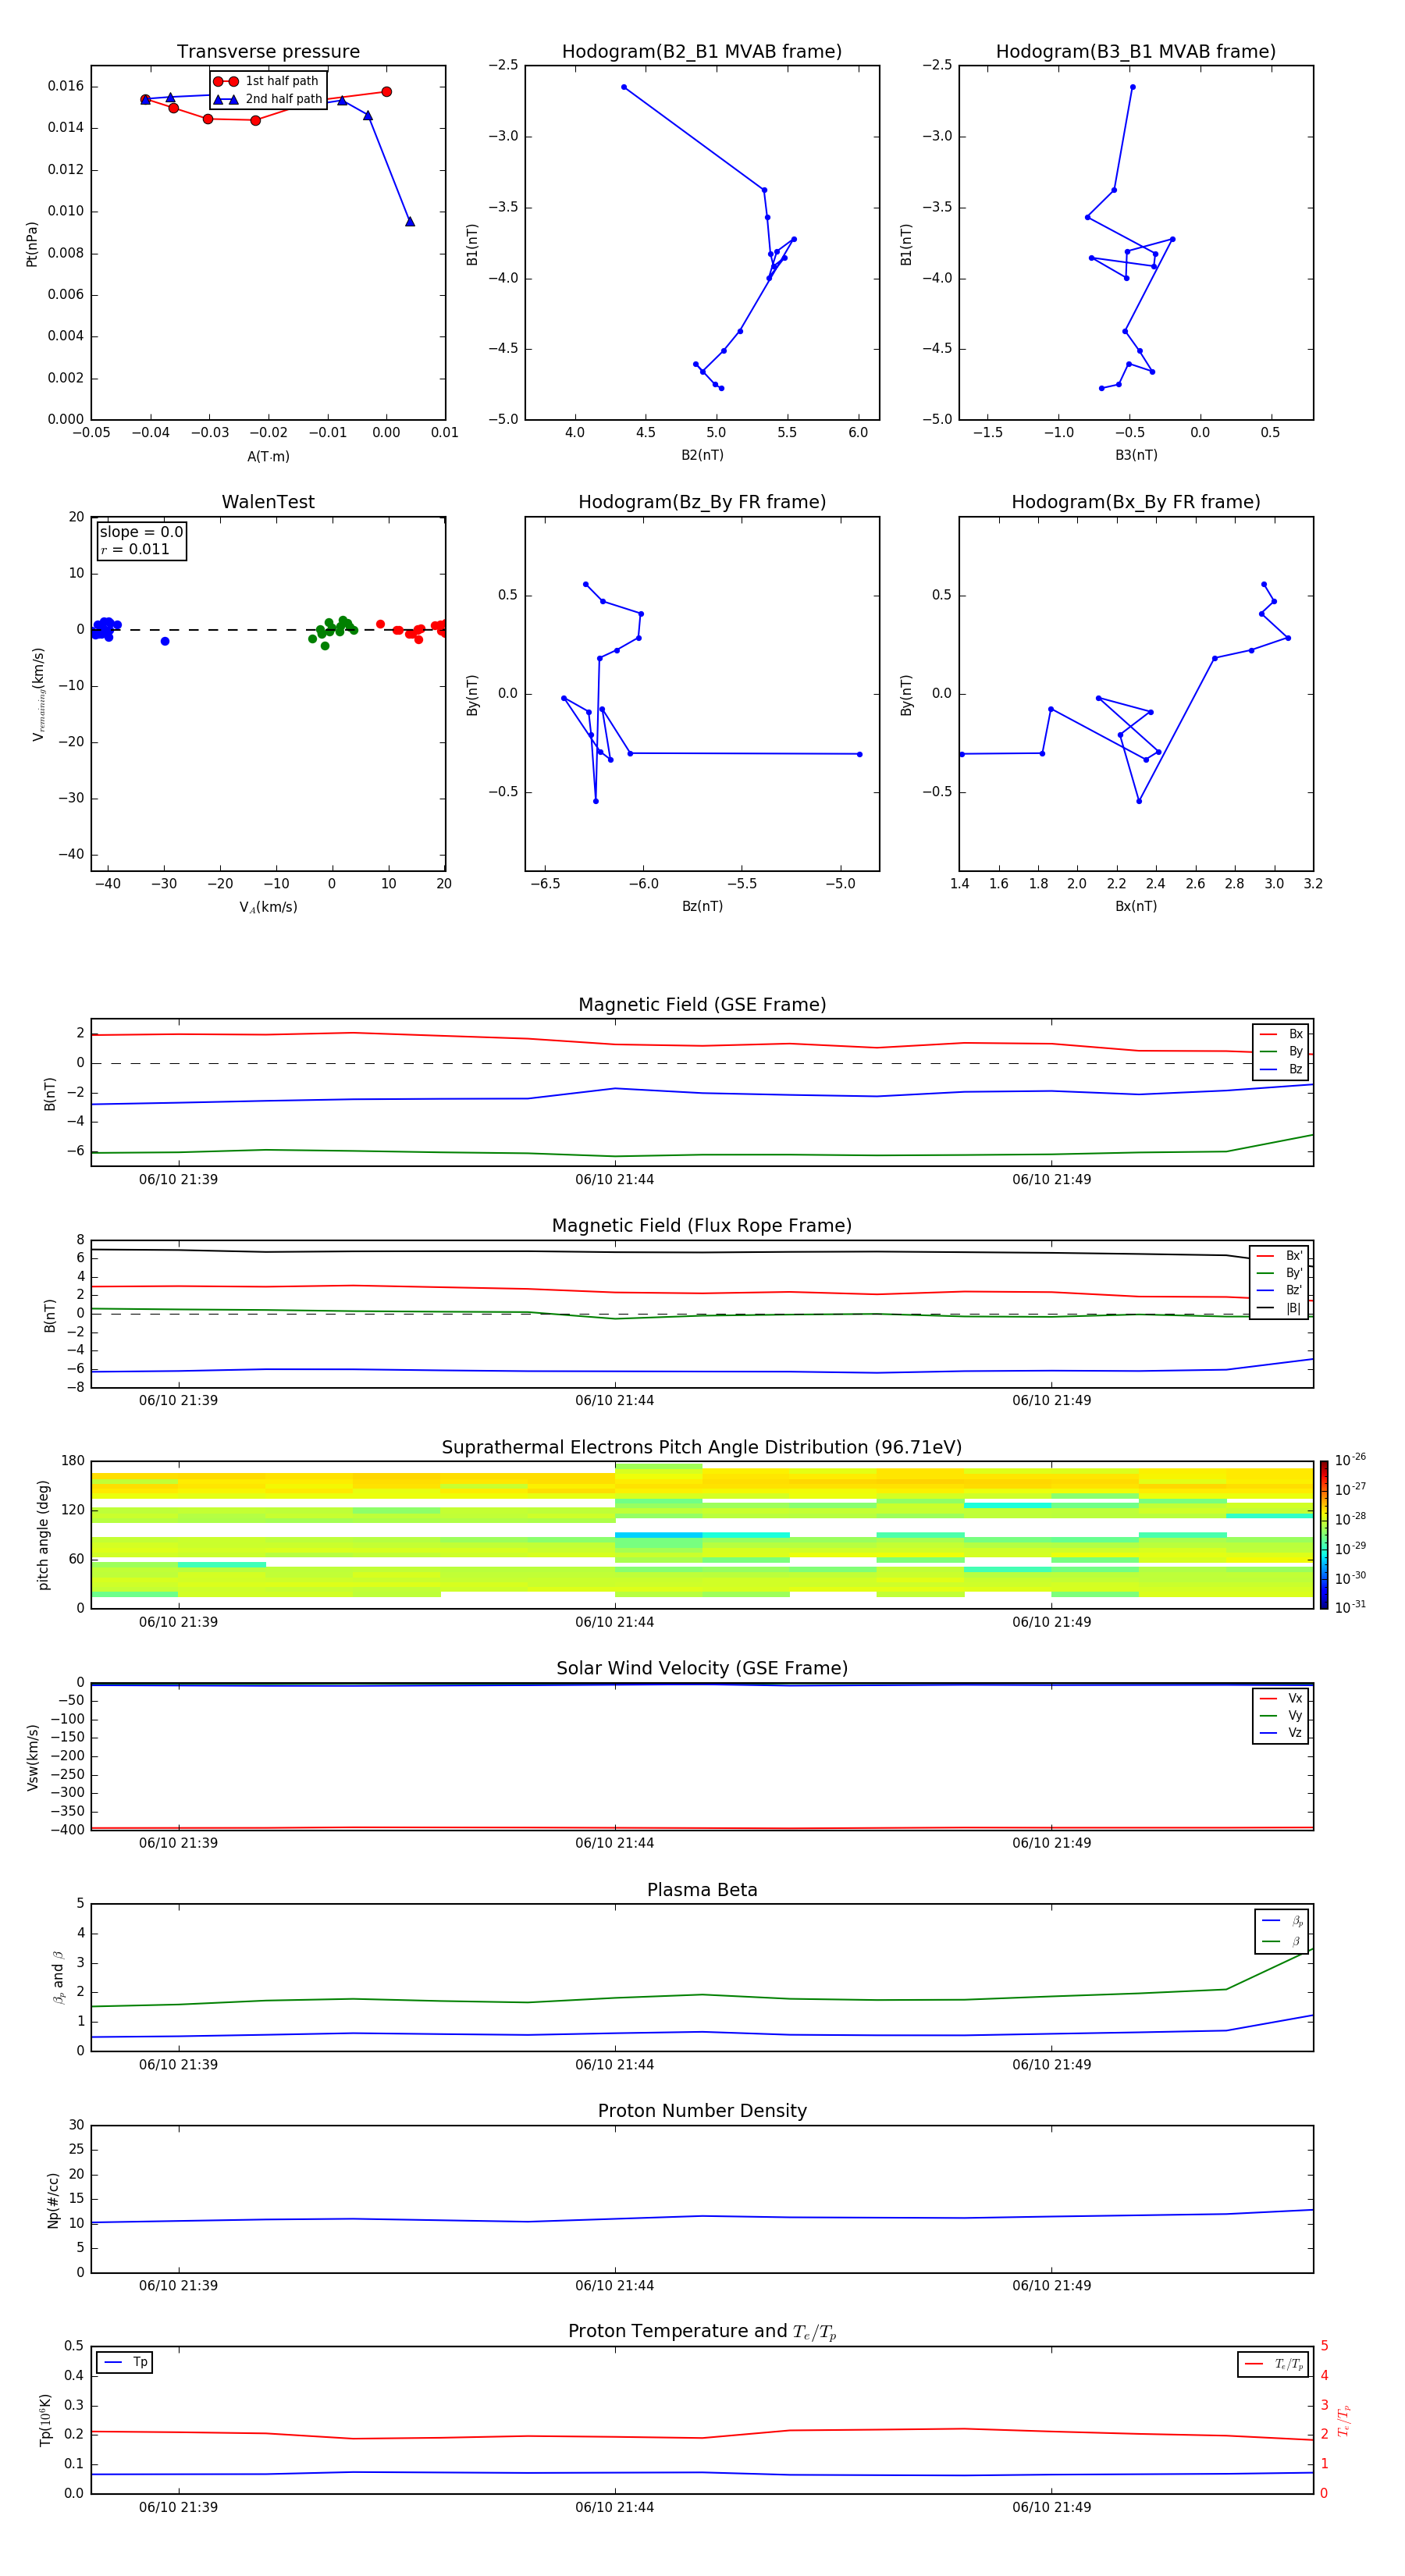This screenshot has height=2576, width=1405.
Task: Click the 'Hodogram(Bx_By FR frame)' title
Action: (x=1136, y=502)
